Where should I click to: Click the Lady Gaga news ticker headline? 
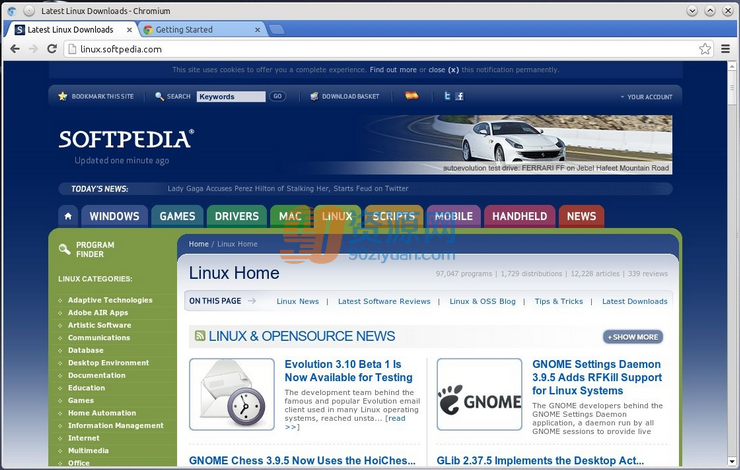coord(288,189)
